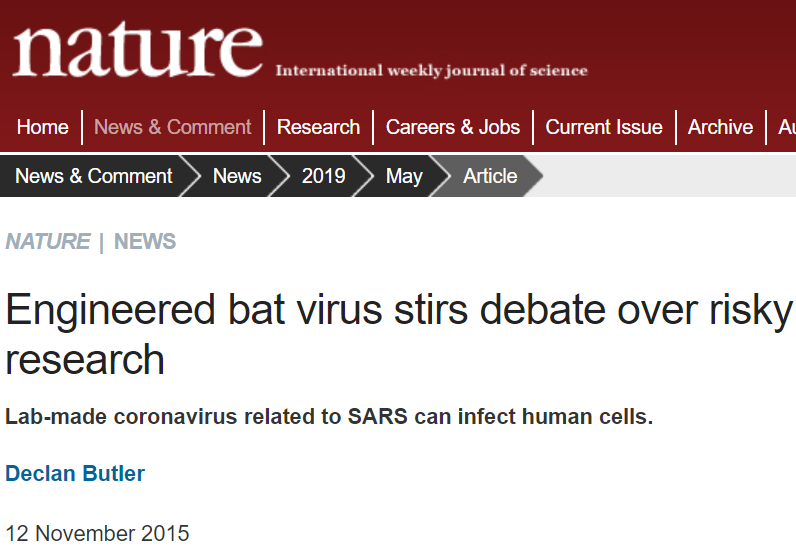This screenshot has height=551, width=796.
Task: Click the cut-off 'Au' menu item
Action: [x=786, y=127]
